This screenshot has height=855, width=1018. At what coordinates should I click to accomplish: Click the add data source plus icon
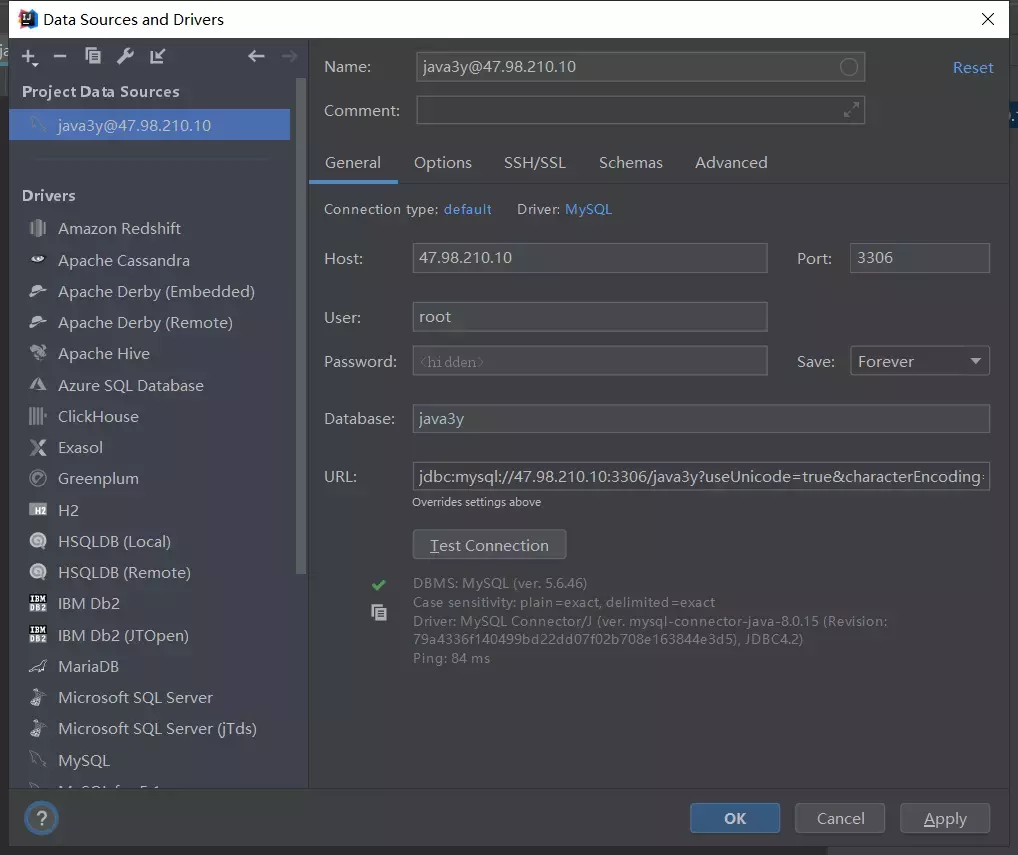click(x=29, y=57)
